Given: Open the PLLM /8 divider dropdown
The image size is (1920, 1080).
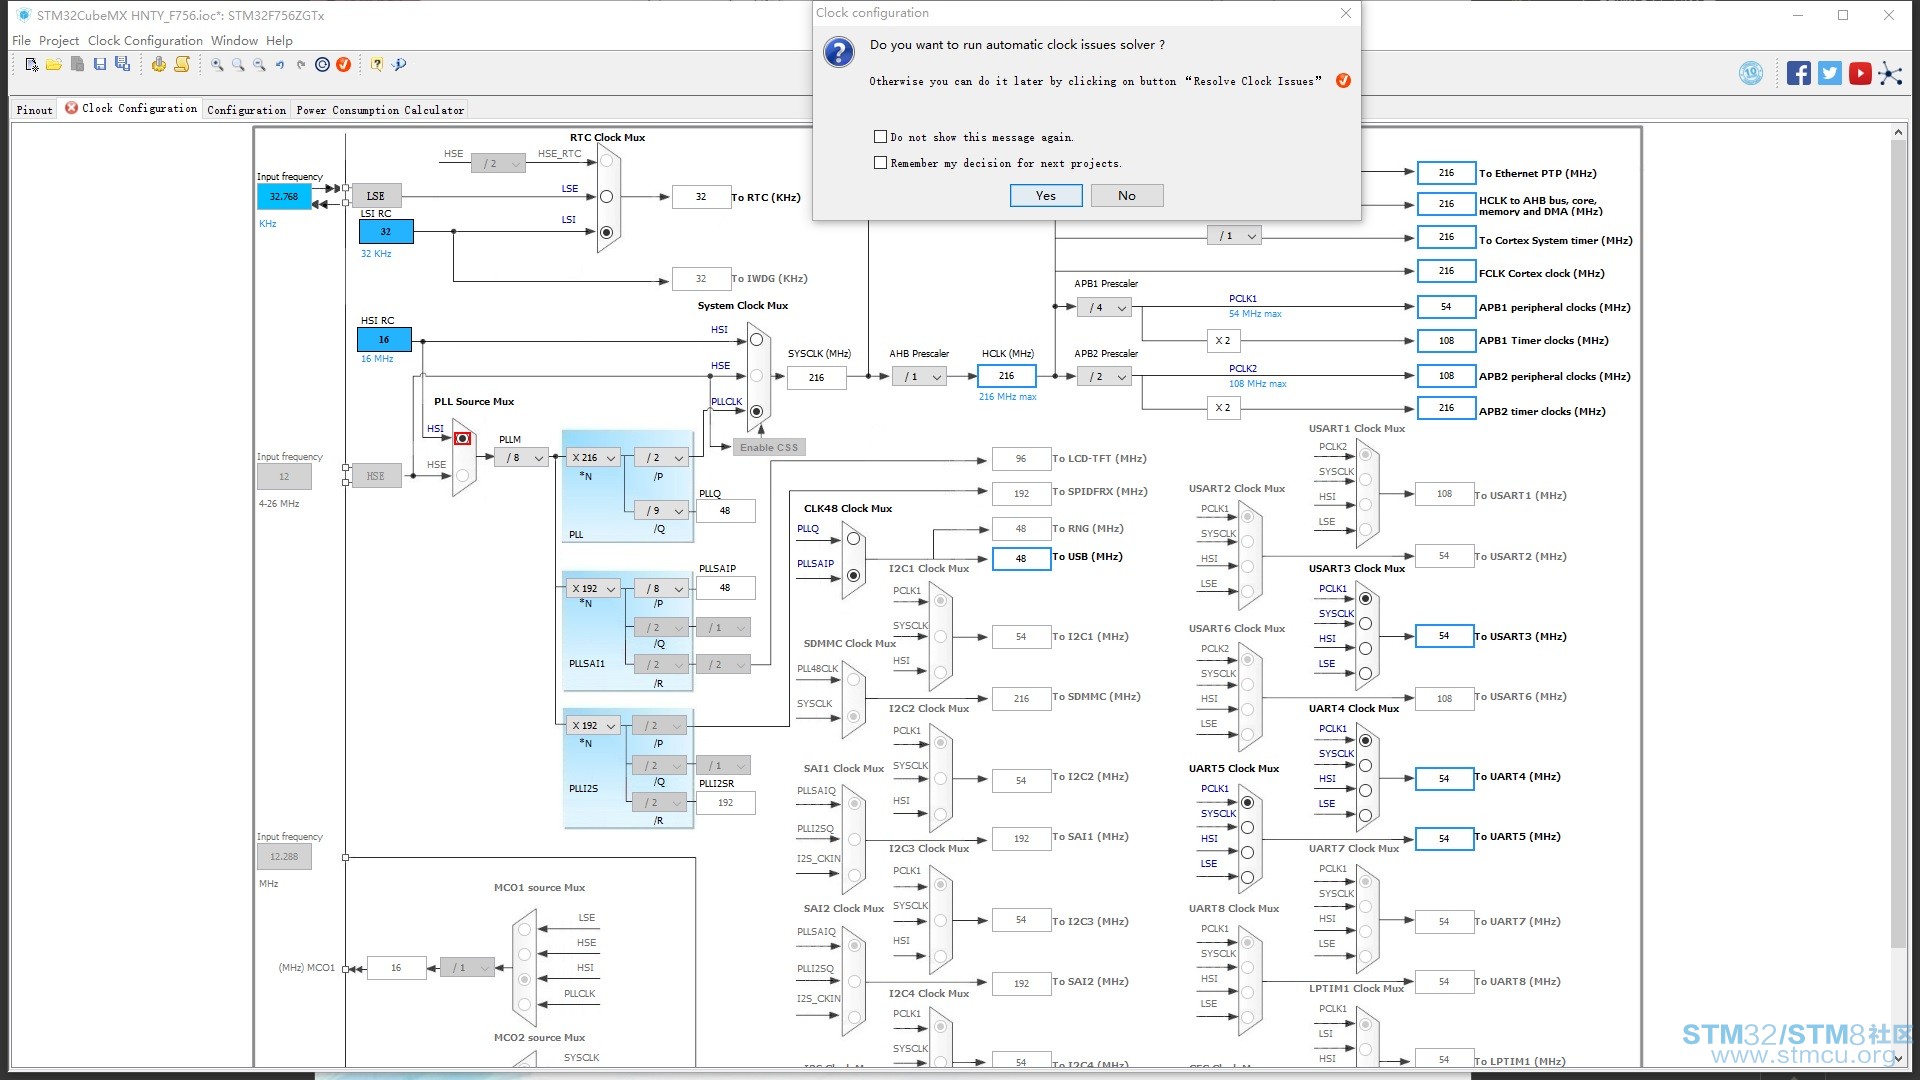Looking at the screenshot, I should (522, 458).
